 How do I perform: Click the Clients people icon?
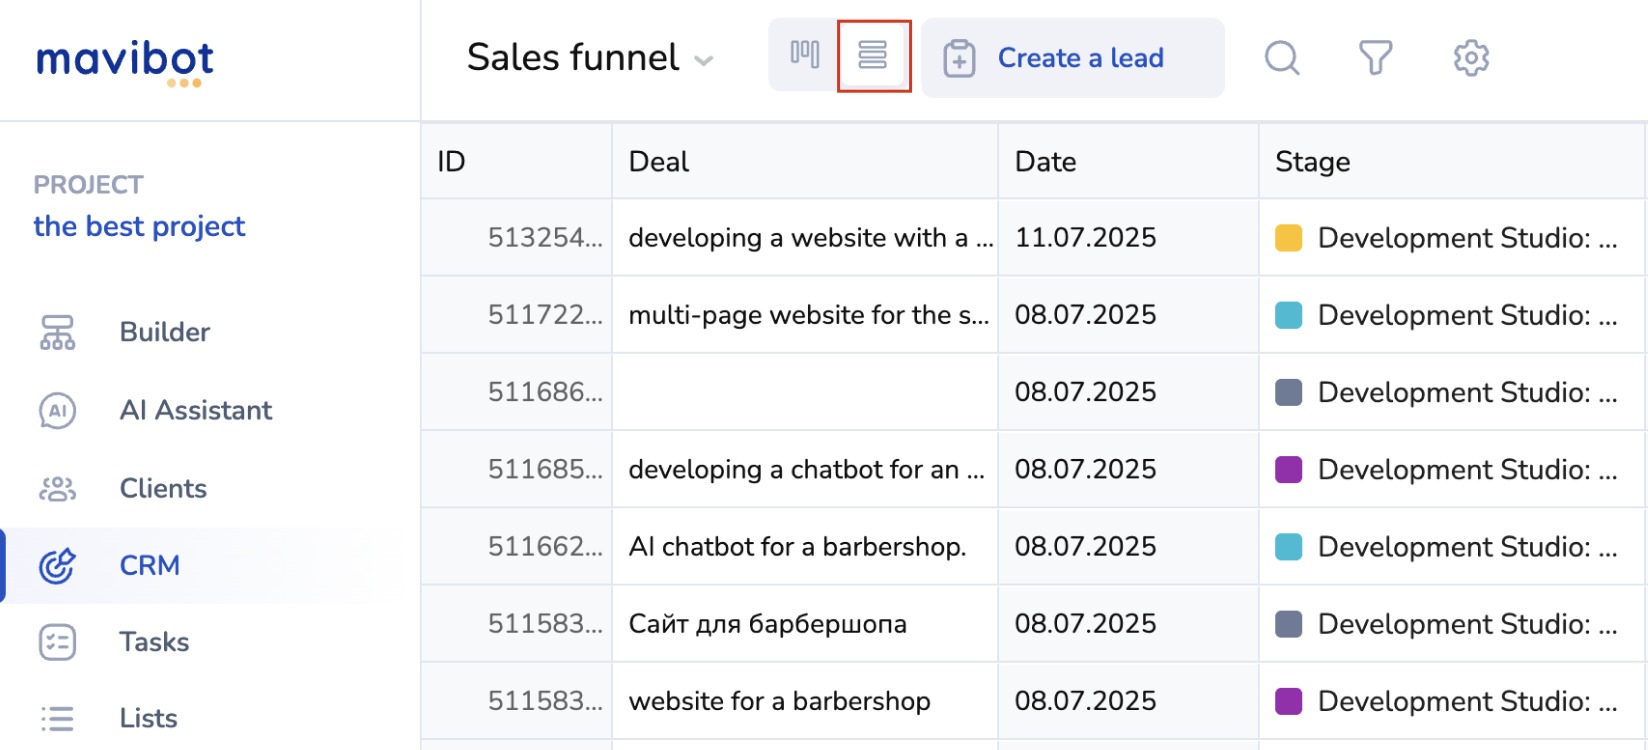click(x=57, y=488)
